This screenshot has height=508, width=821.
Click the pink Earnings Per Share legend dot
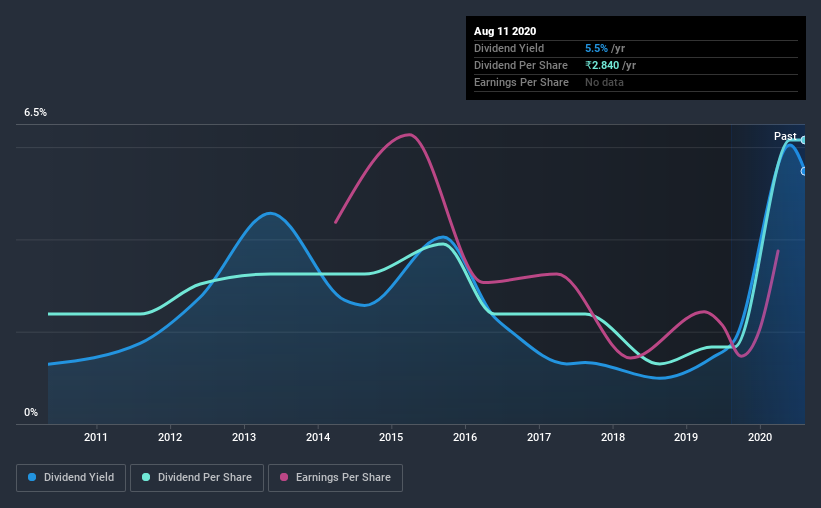(x=284, y=477)
